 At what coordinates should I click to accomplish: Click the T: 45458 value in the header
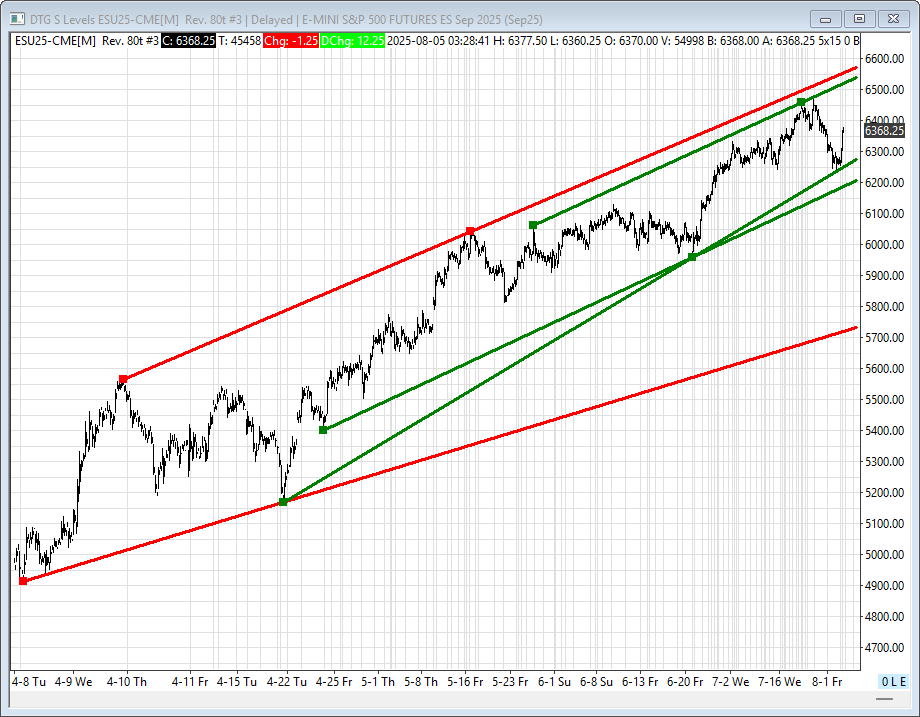pos(239,40)
